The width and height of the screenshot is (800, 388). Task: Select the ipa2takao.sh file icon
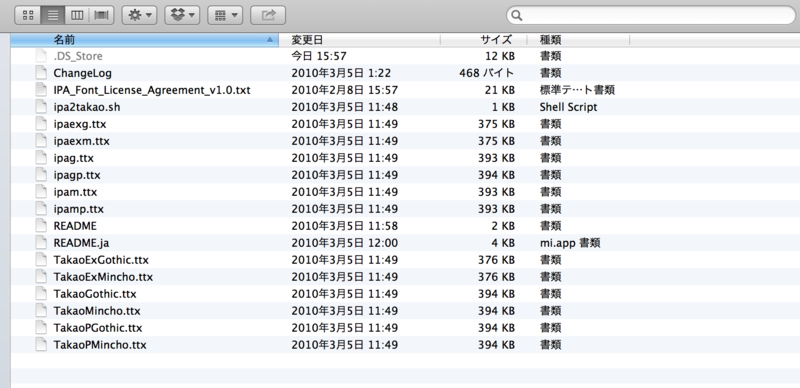pos(41,107)
